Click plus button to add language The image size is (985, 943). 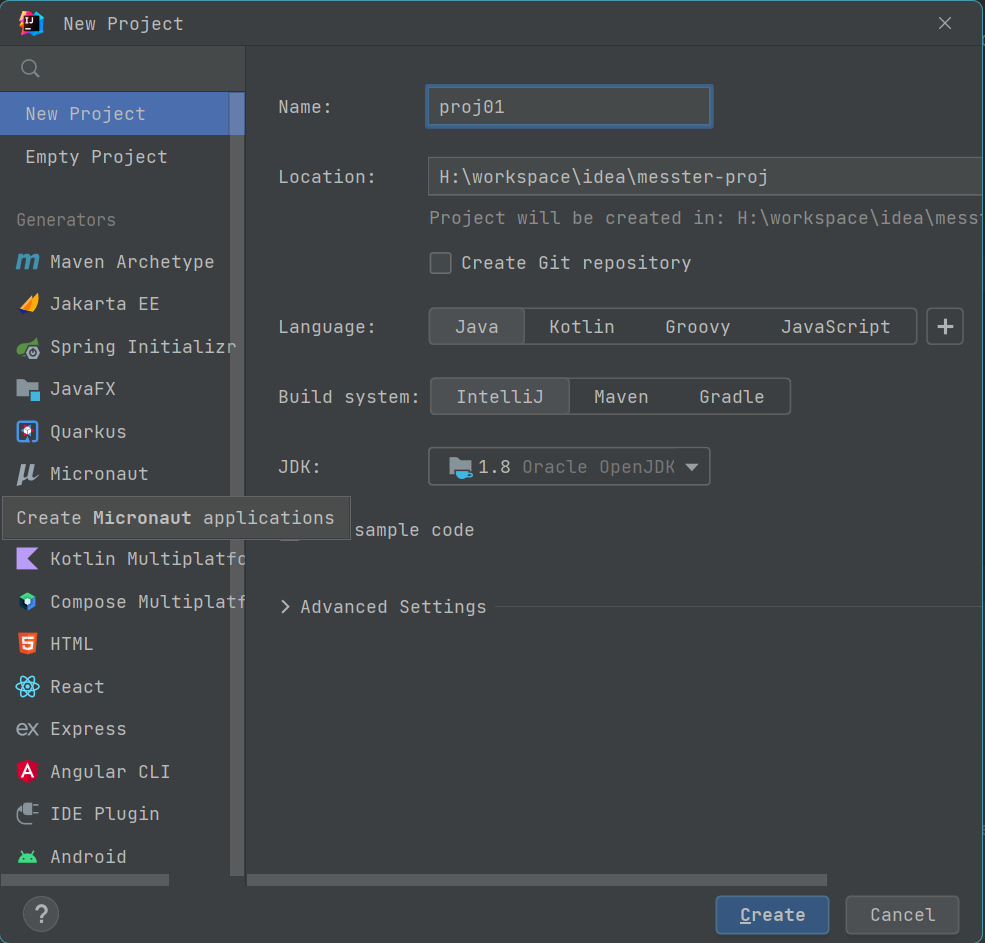(945, 327)
